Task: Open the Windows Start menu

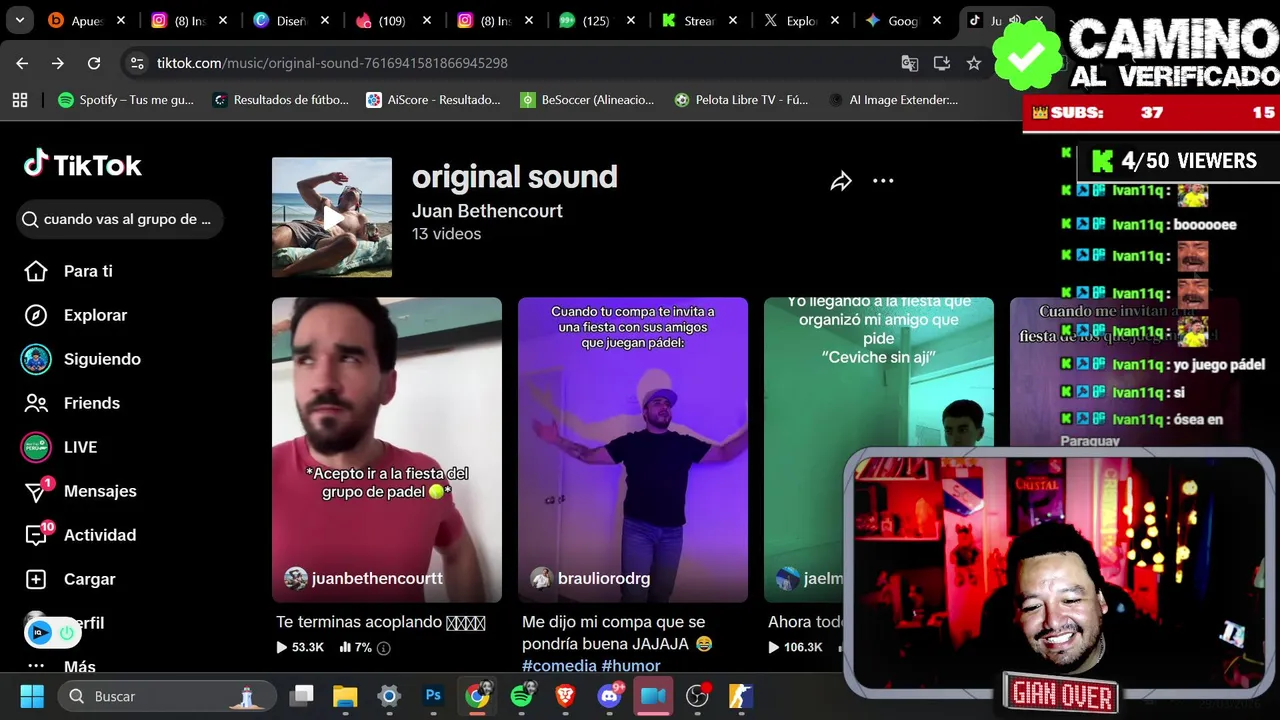Action: coord(32,696)
